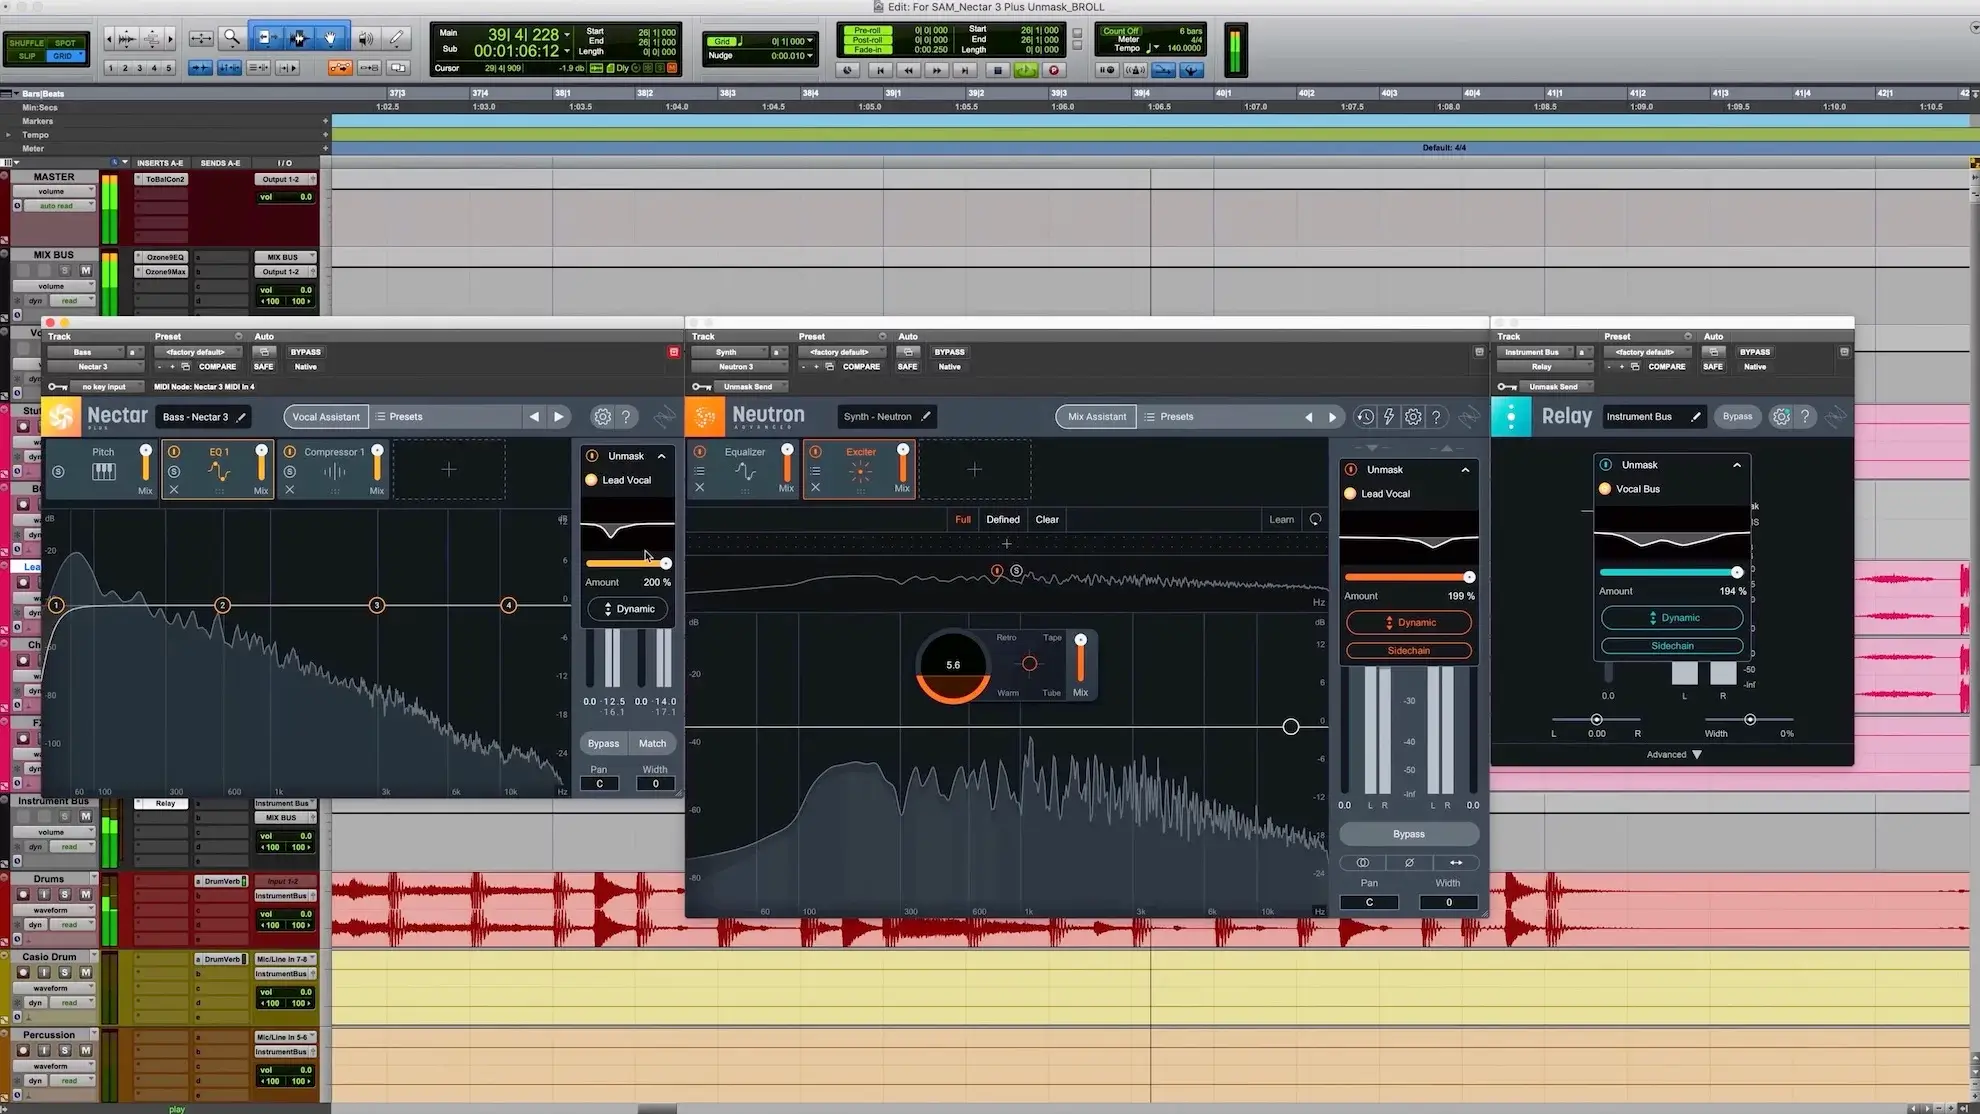
Task: Open Neutron history clock icon
Action: coord(1365,417)
